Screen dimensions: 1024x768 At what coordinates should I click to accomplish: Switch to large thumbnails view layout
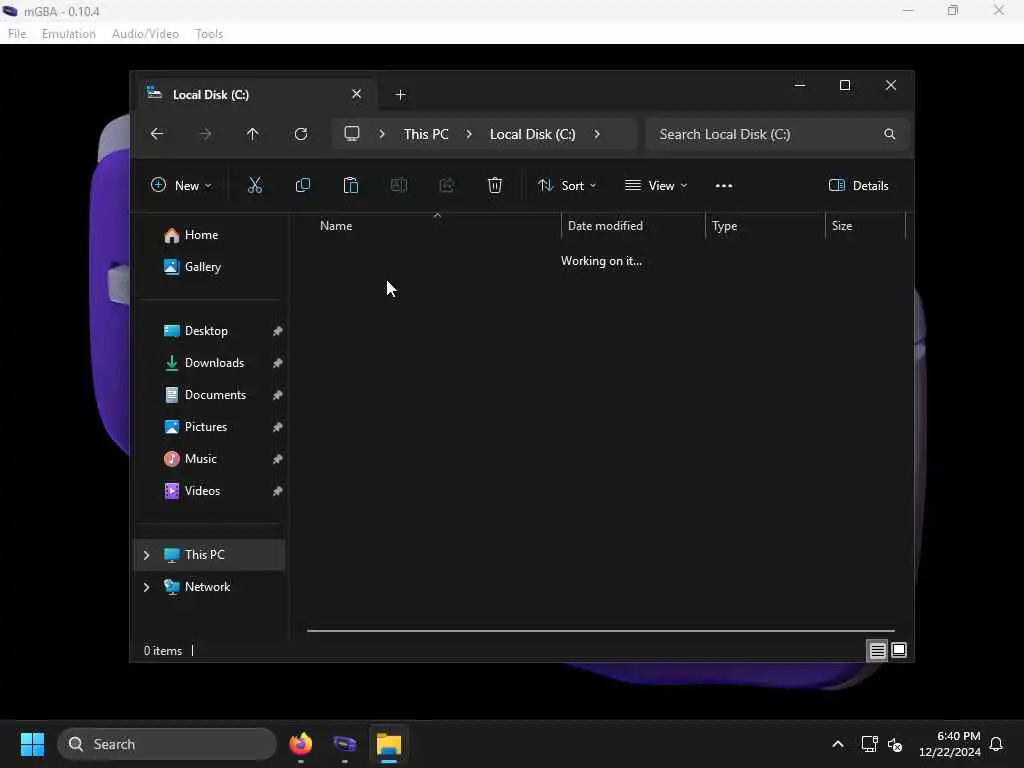(899, 650)
